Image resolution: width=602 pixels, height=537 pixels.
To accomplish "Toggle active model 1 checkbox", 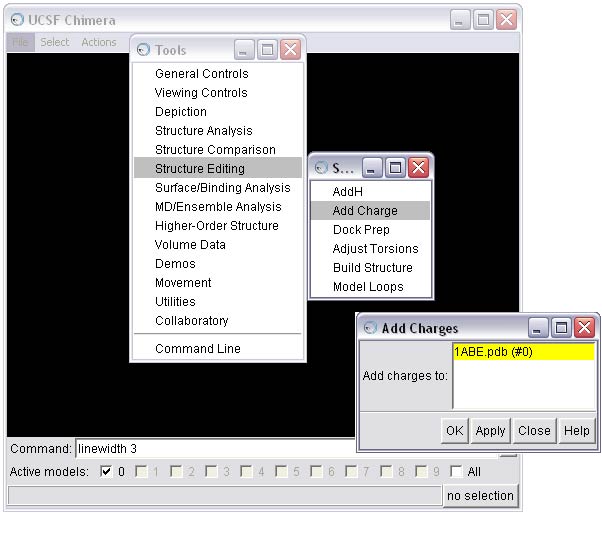I will 142,472.
